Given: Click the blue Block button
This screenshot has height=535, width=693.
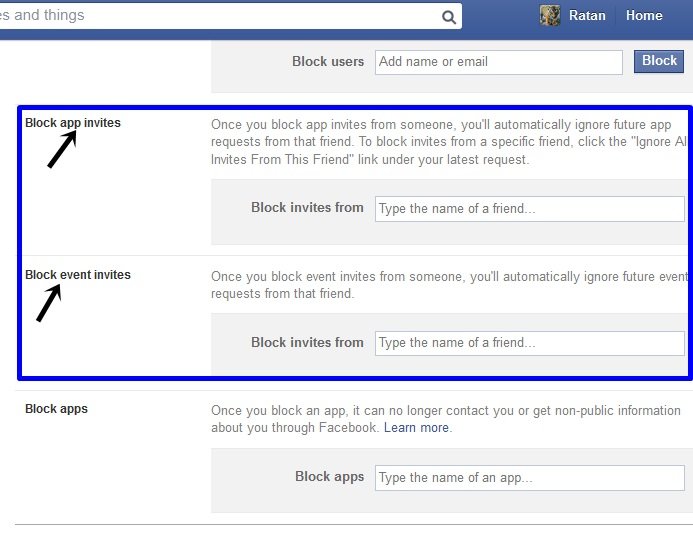Looking at the screenshot, I should coord(659,61).
